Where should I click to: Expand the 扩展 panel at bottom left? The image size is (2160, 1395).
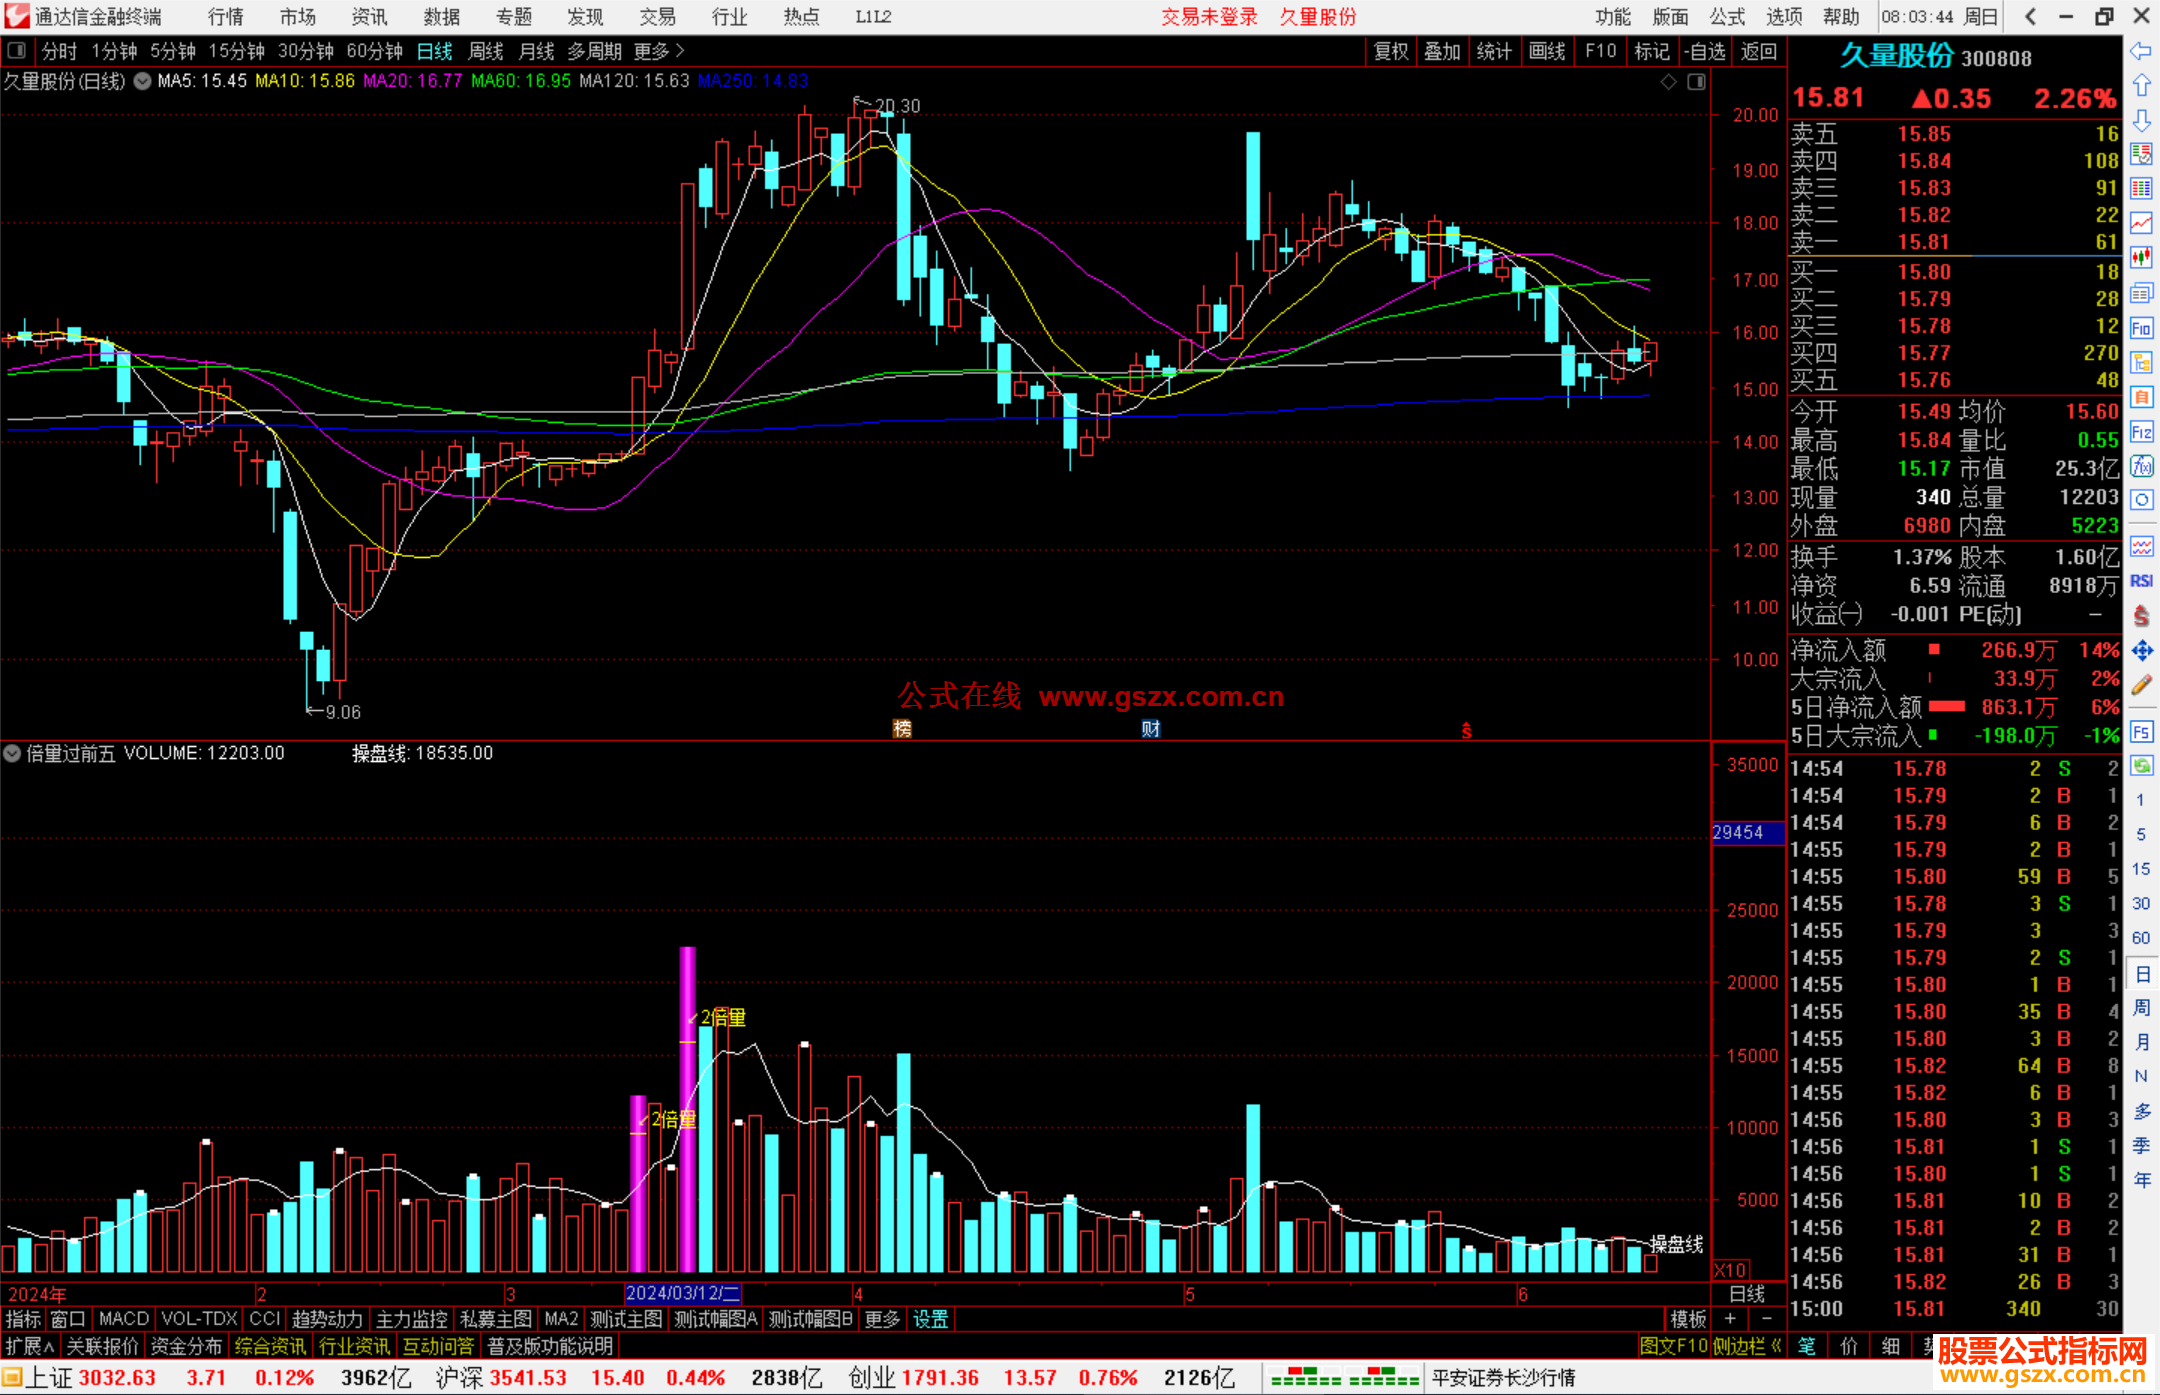[30, 1346]
